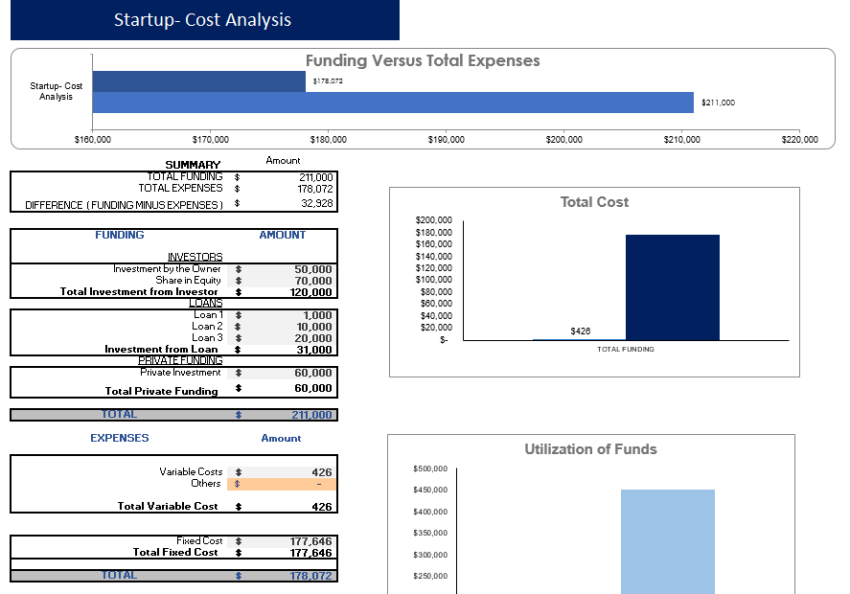Select the Funding Versus Total Expenses chart title
This screenshot has width=850, height=594.
[422, 61]
